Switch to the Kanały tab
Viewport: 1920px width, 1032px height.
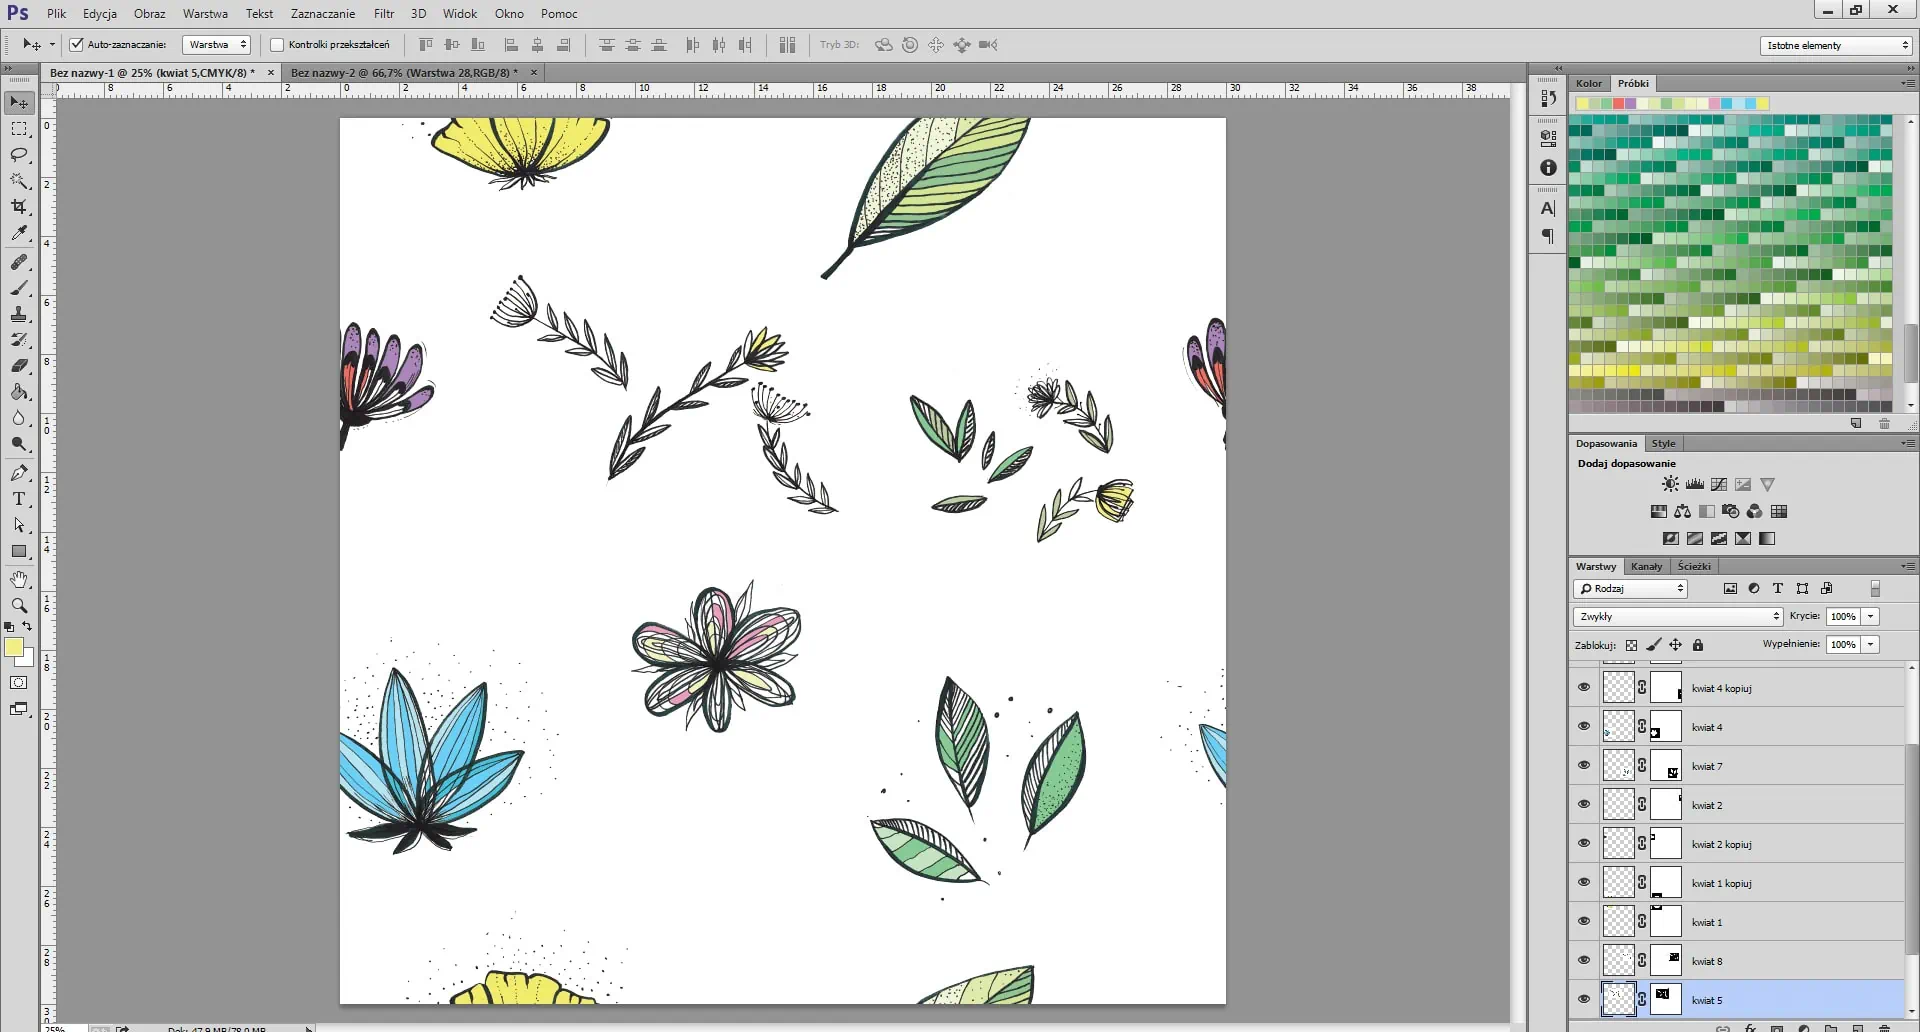point(1646,566)
